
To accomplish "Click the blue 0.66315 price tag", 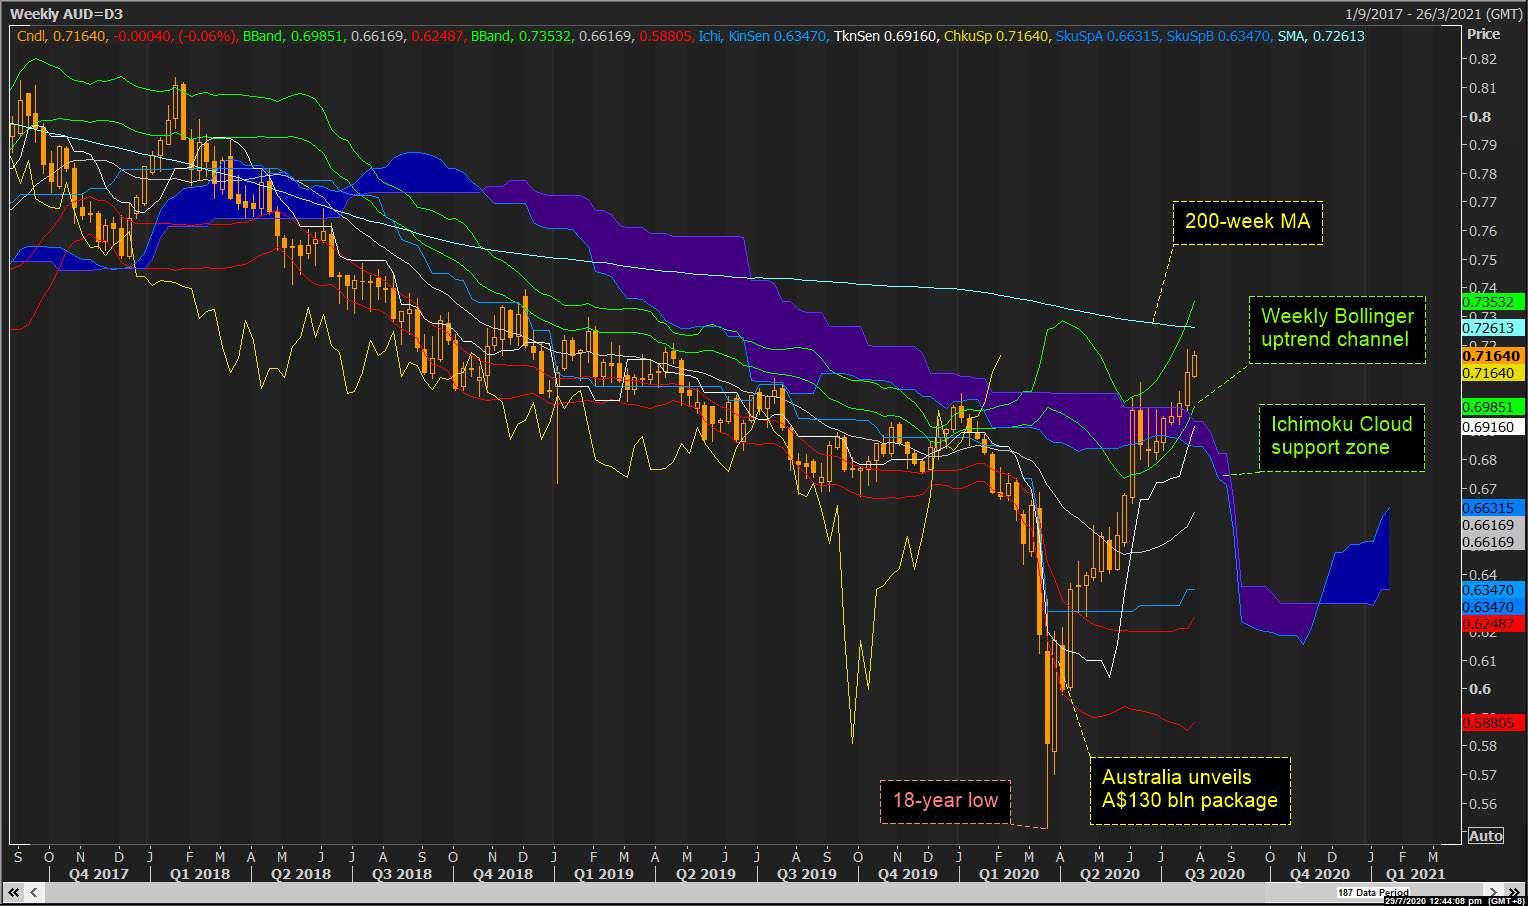I will click(1493, 508).
